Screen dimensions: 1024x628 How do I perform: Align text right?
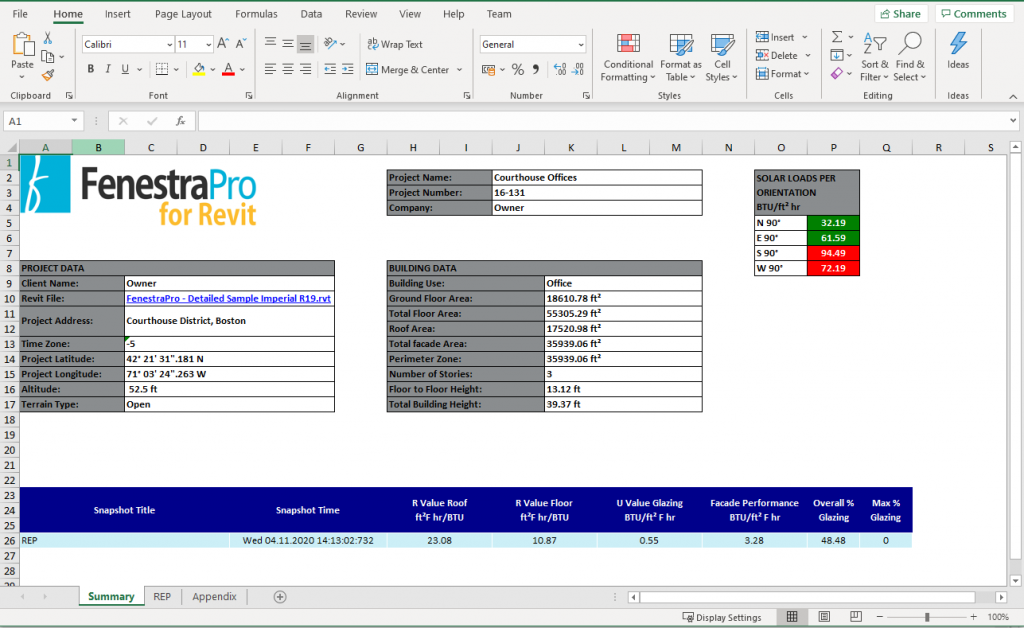point(305,69)
